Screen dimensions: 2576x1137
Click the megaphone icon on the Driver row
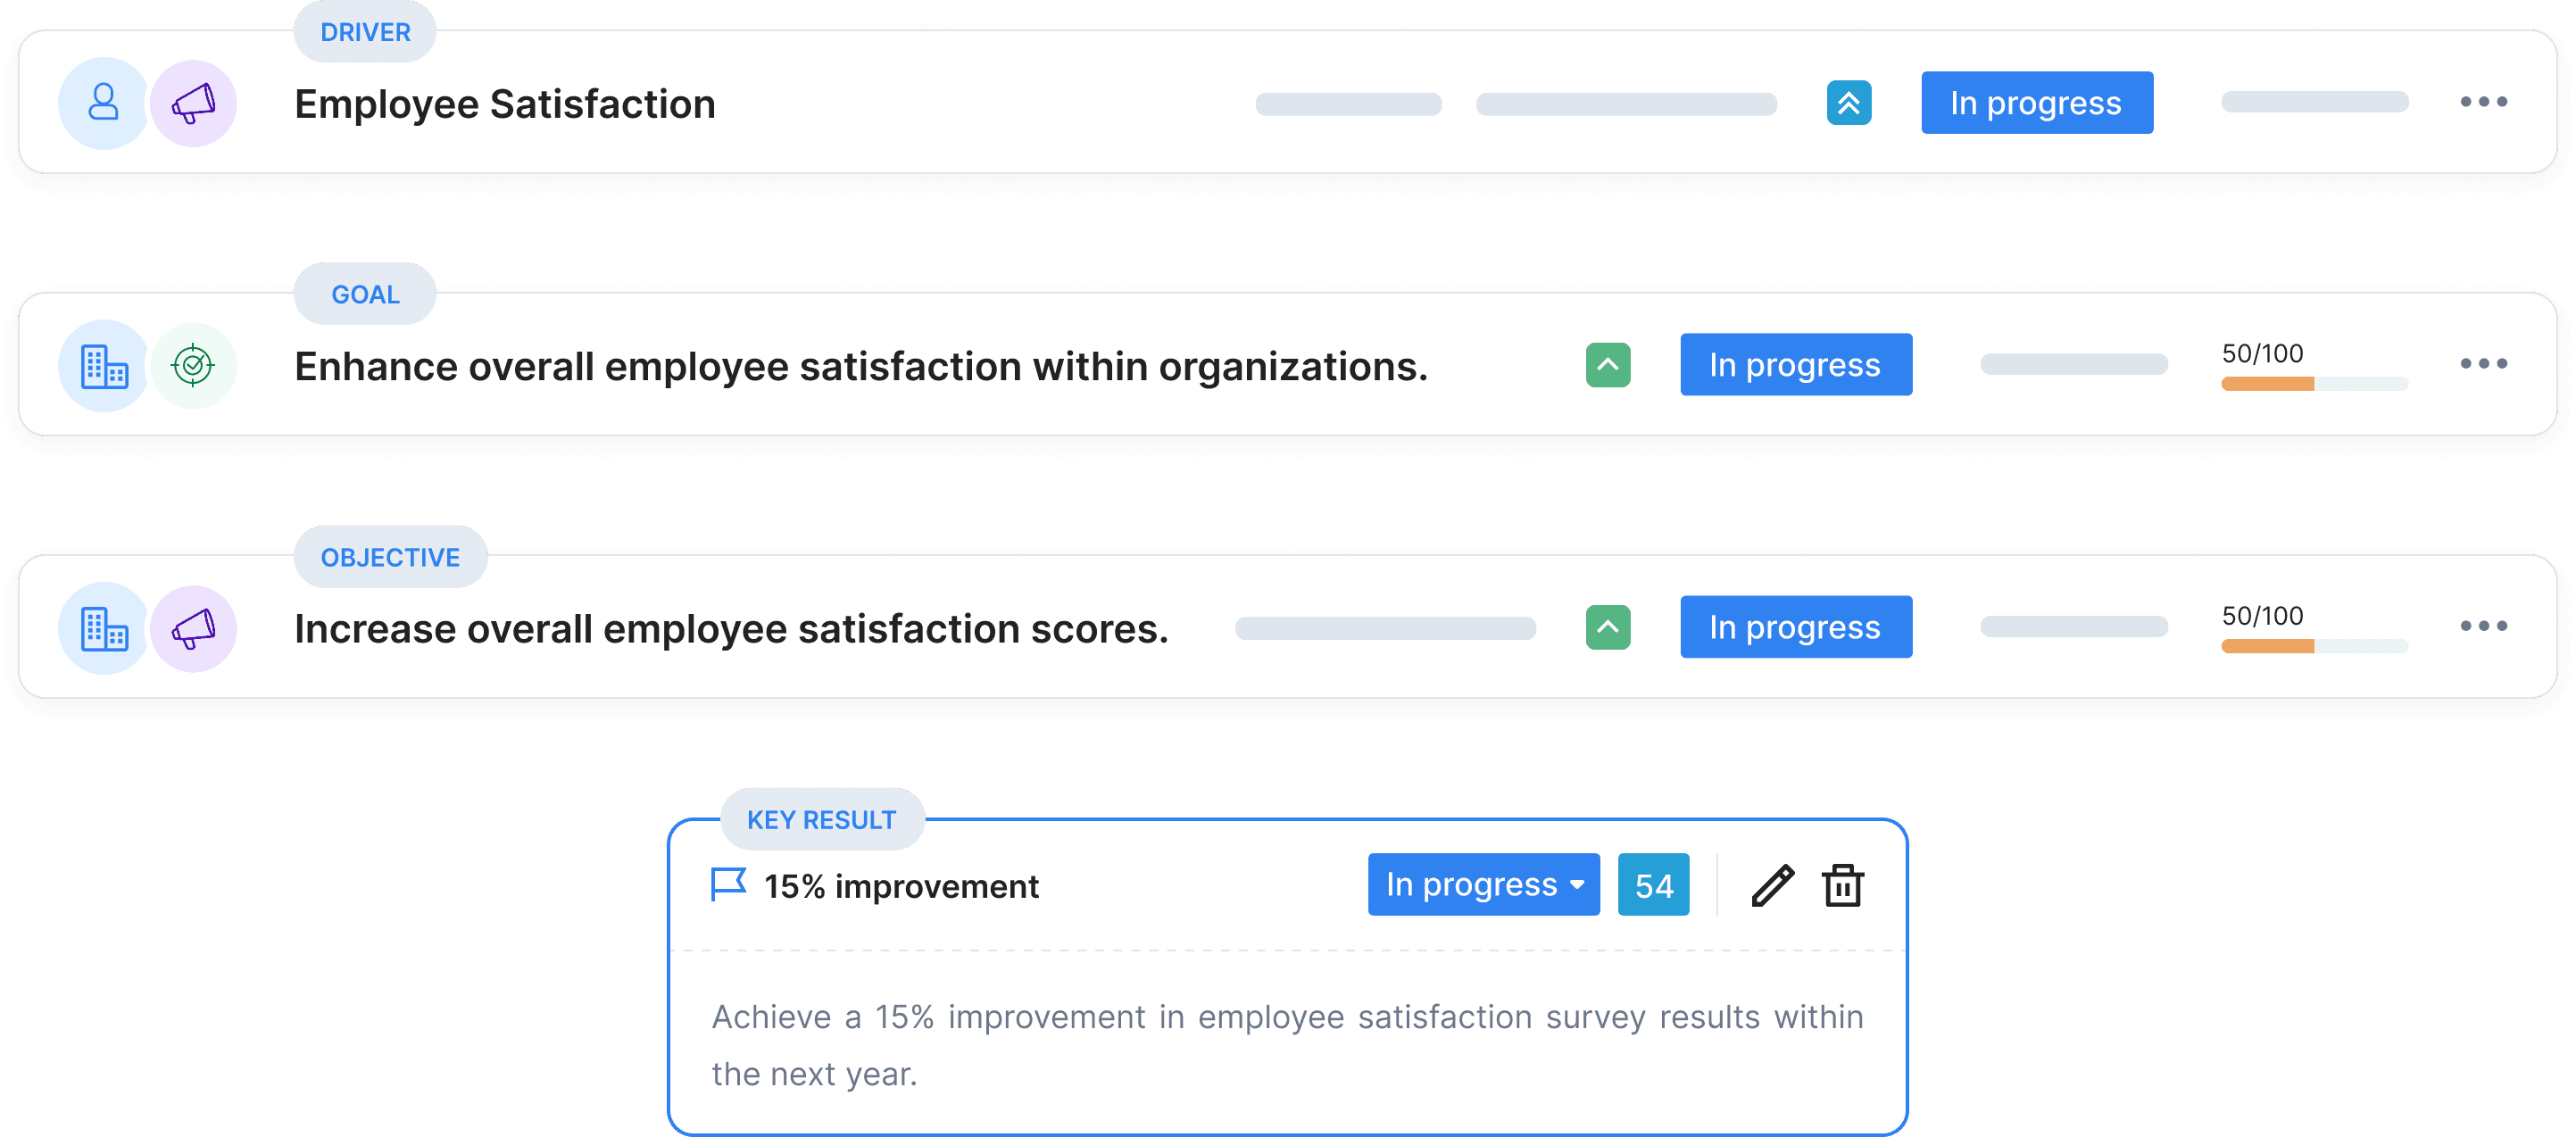click(193, 103)
